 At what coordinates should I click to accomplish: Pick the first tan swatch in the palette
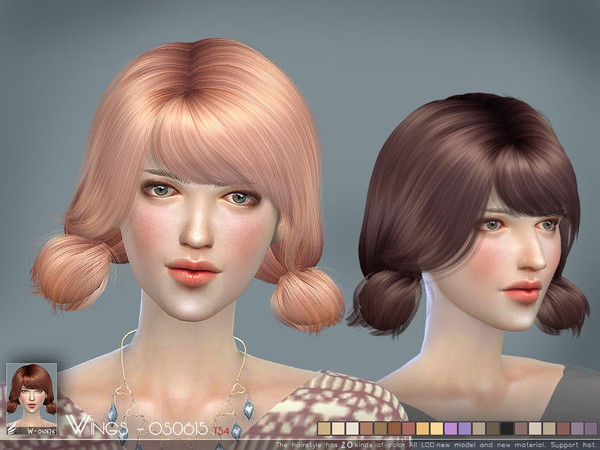tap(324, 428)
